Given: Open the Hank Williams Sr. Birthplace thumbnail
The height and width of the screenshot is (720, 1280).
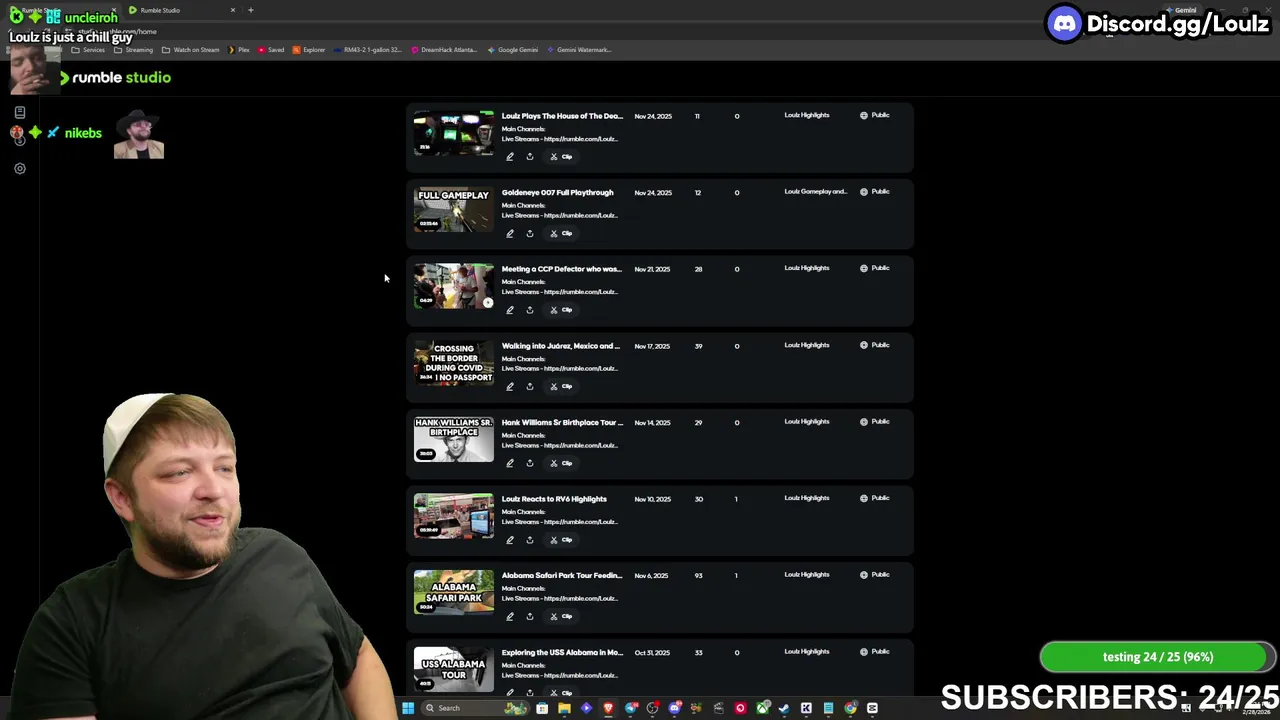Looking at the screenshot, I should [x=454, y=440].
